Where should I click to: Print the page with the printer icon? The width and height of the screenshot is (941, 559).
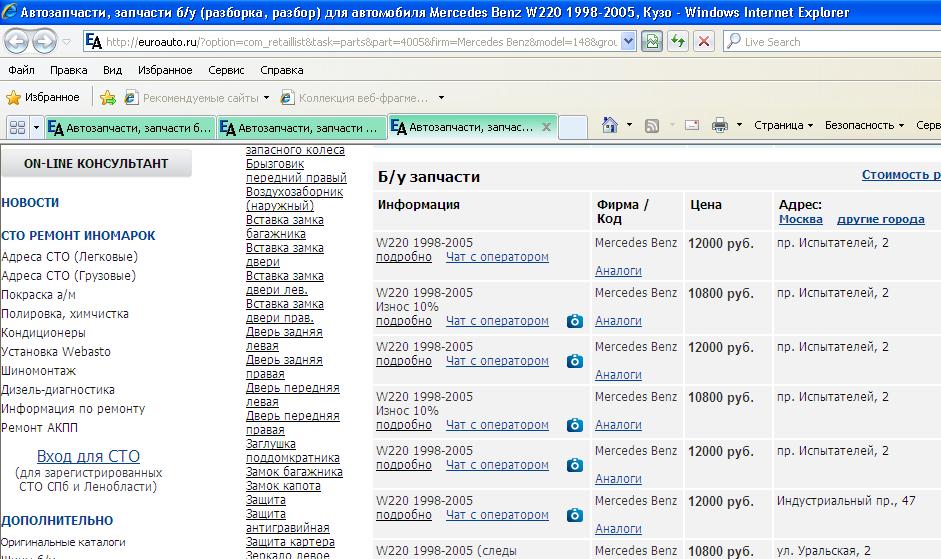pos(720,125)
